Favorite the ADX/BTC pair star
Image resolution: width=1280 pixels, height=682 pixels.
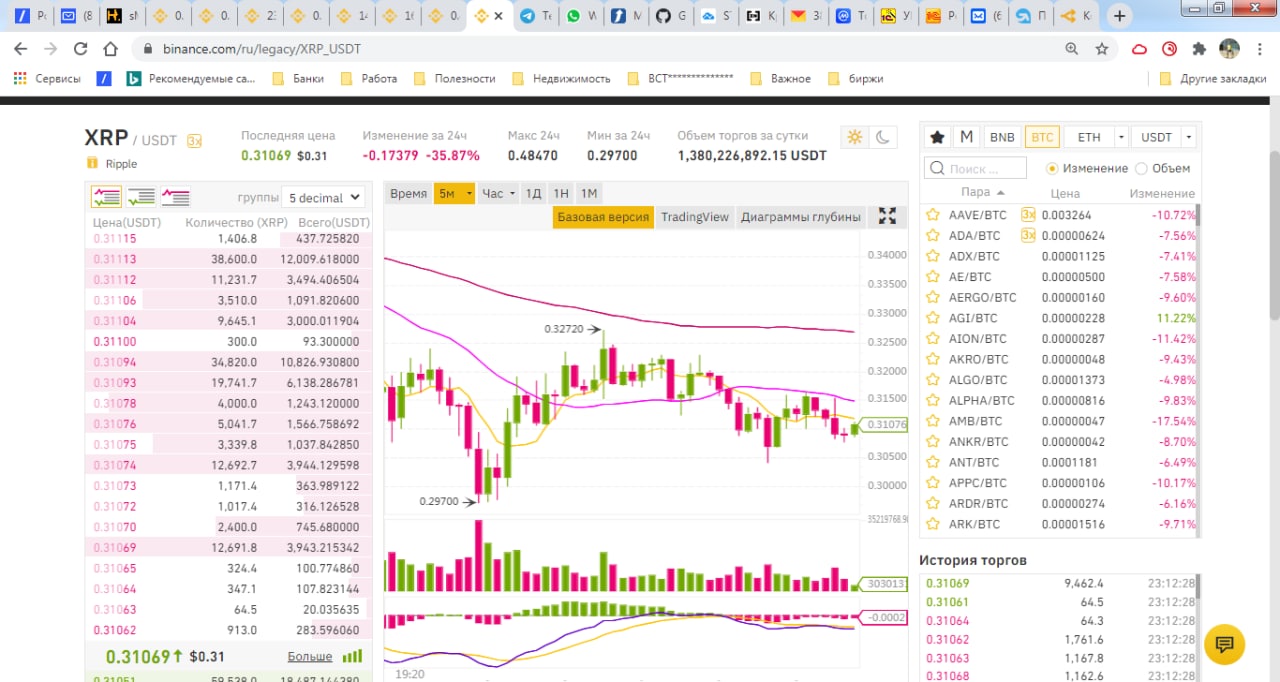coord(933,256)
